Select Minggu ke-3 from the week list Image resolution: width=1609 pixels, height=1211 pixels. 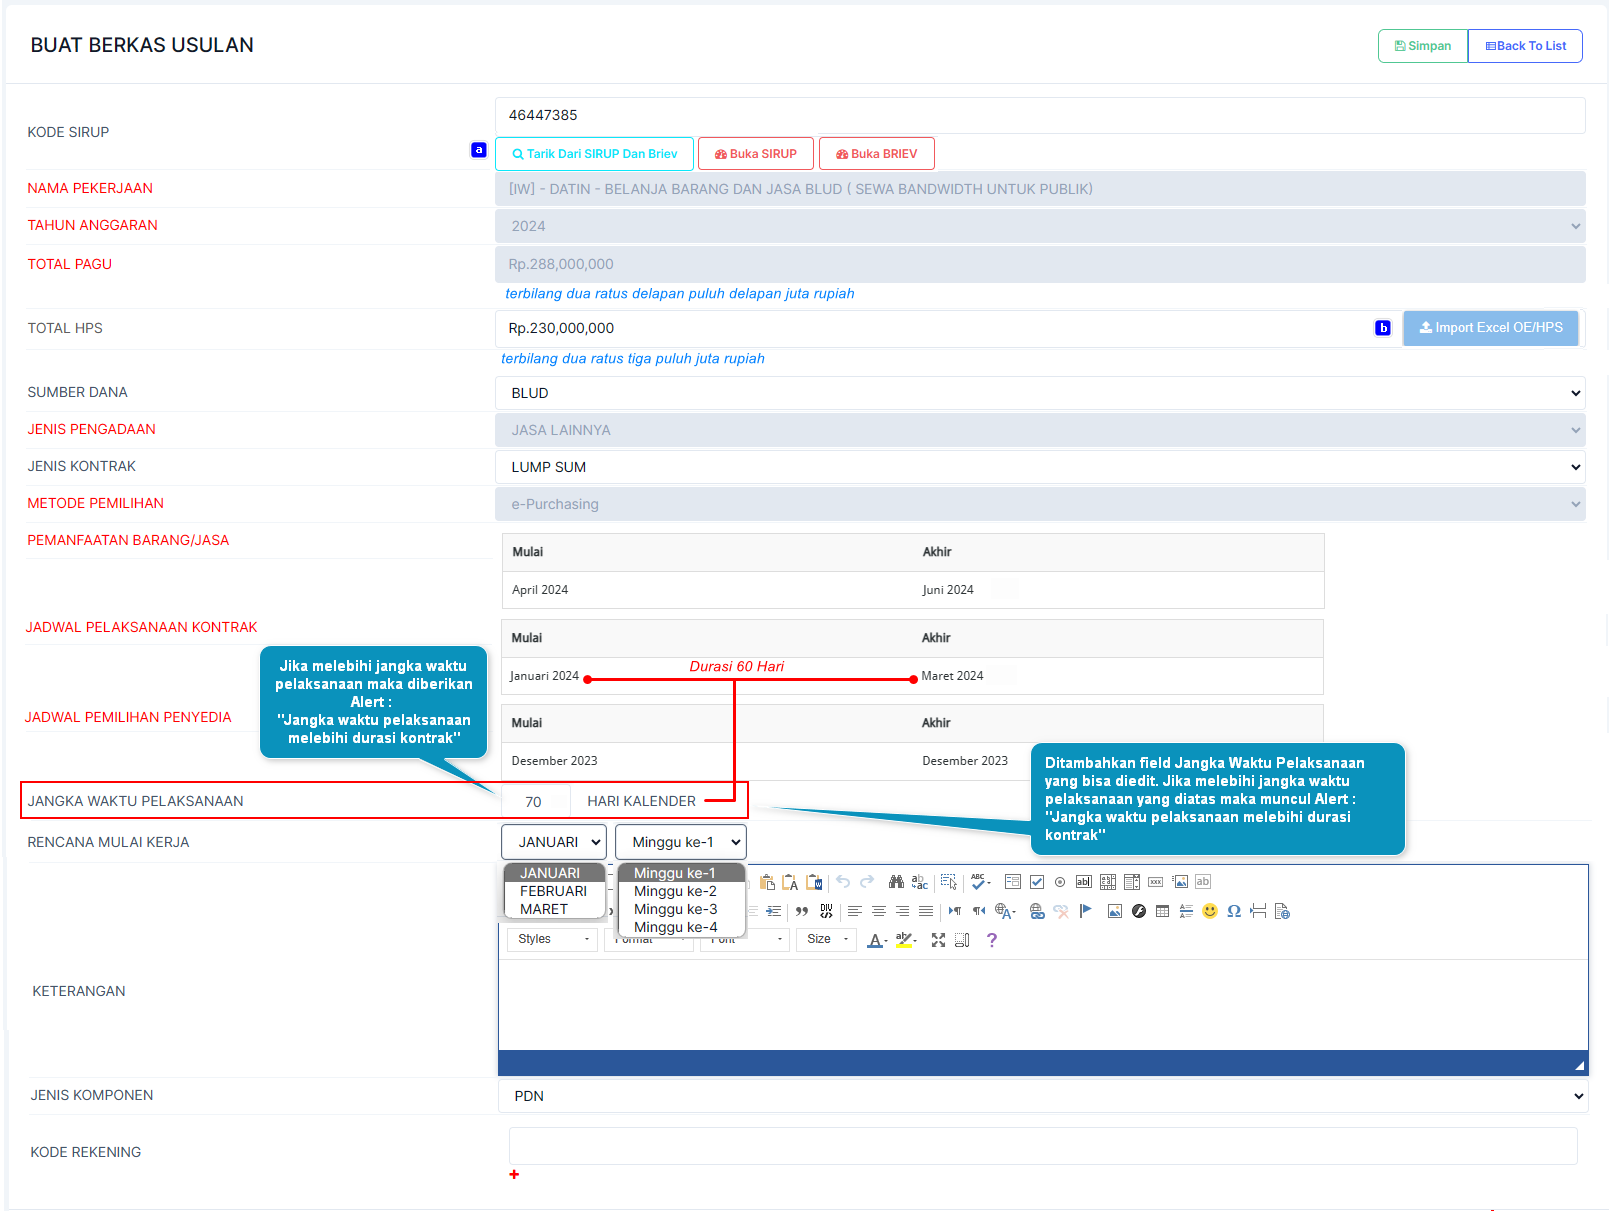point(675,909)
